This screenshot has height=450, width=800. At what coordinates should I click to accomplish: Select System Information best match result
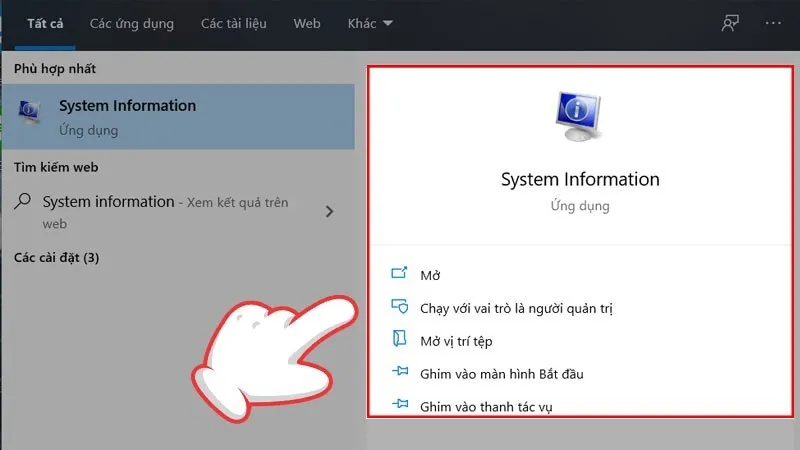pos(178,117)
